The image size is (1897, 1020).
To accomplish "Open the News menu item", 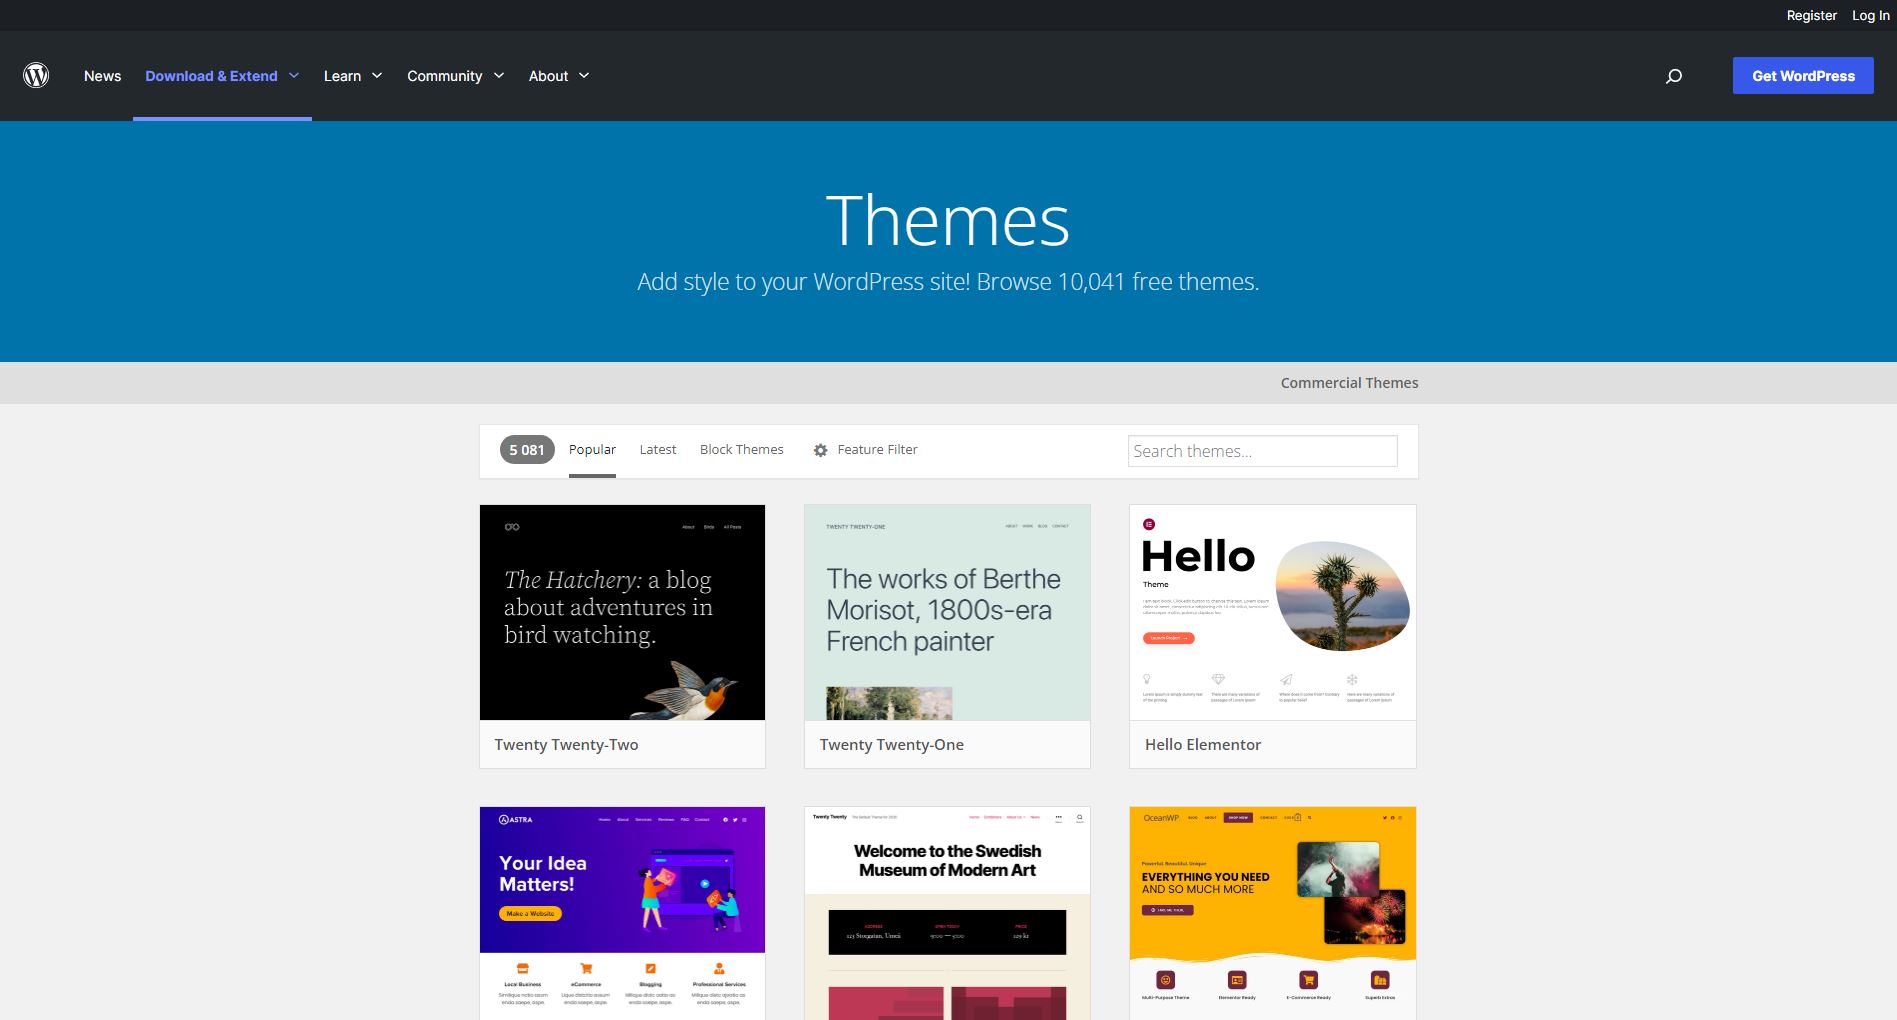I will click(102, 76).
